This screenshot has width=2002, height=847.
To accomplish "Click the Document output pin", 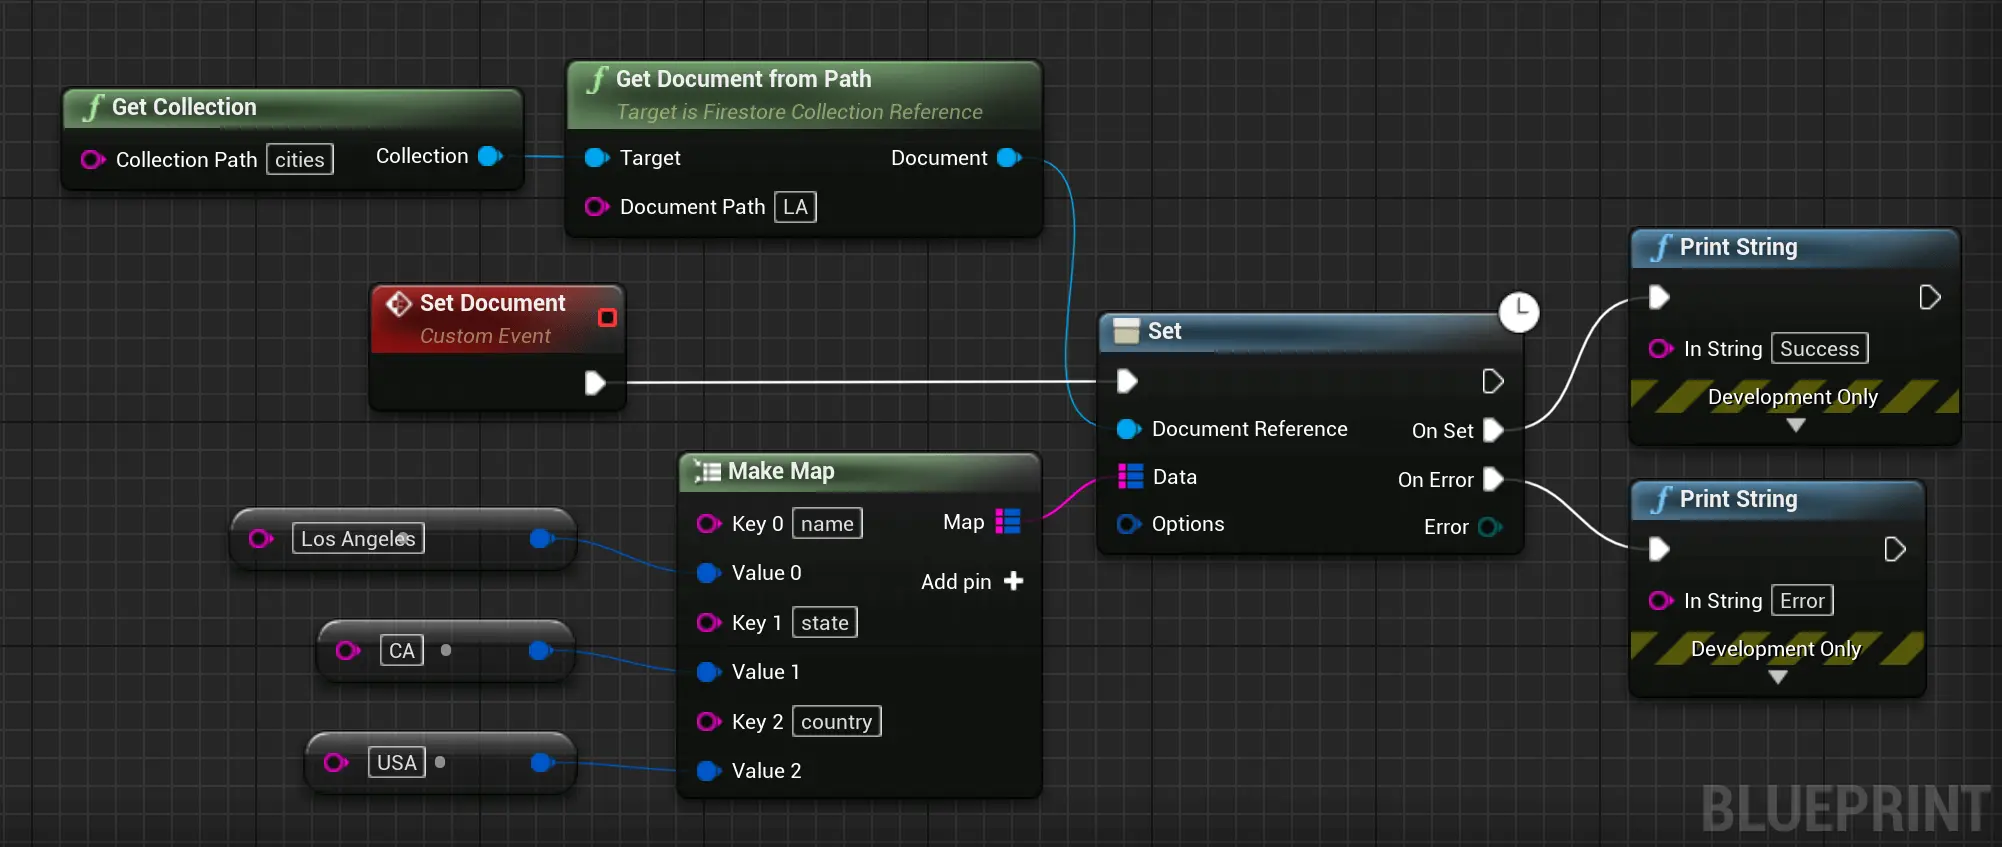I will click(x=1010, y=158).
